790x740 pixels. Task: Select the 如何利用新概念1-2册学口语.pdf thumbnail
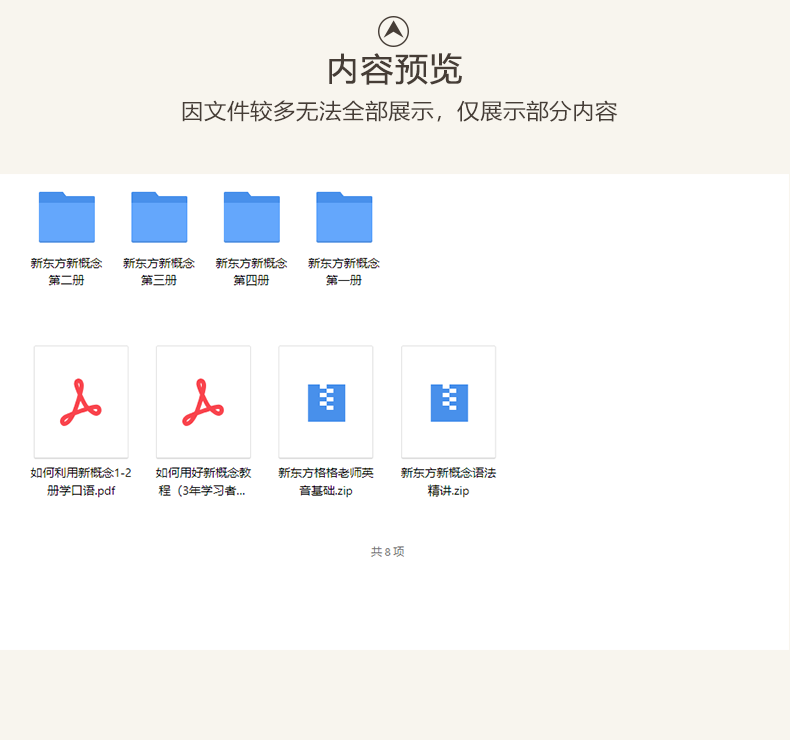(x=81, y=402)
